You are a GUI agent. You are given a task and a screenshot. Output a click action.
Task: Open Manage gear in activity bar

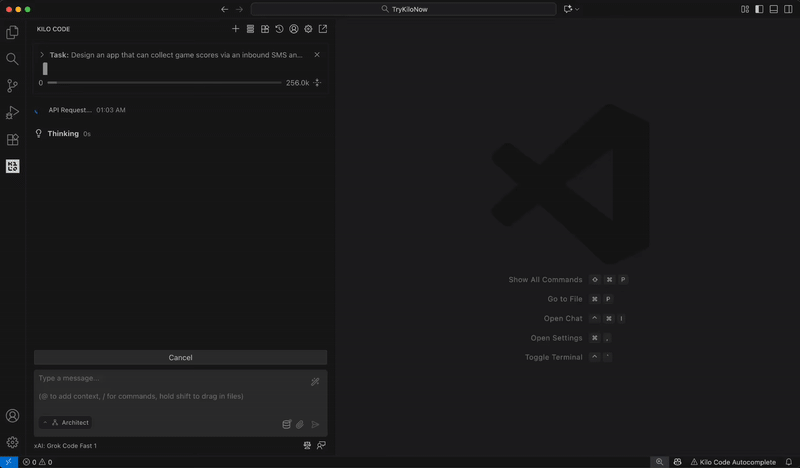12,442
